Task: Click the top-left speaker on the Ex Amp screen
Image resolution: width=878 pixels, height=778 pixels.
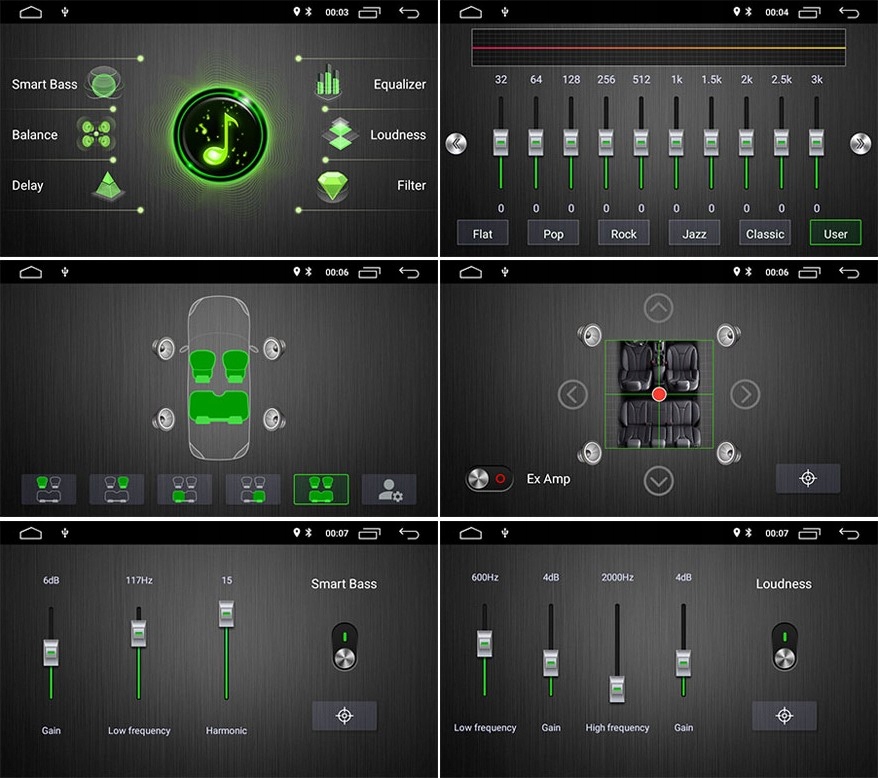Action: 590,336
